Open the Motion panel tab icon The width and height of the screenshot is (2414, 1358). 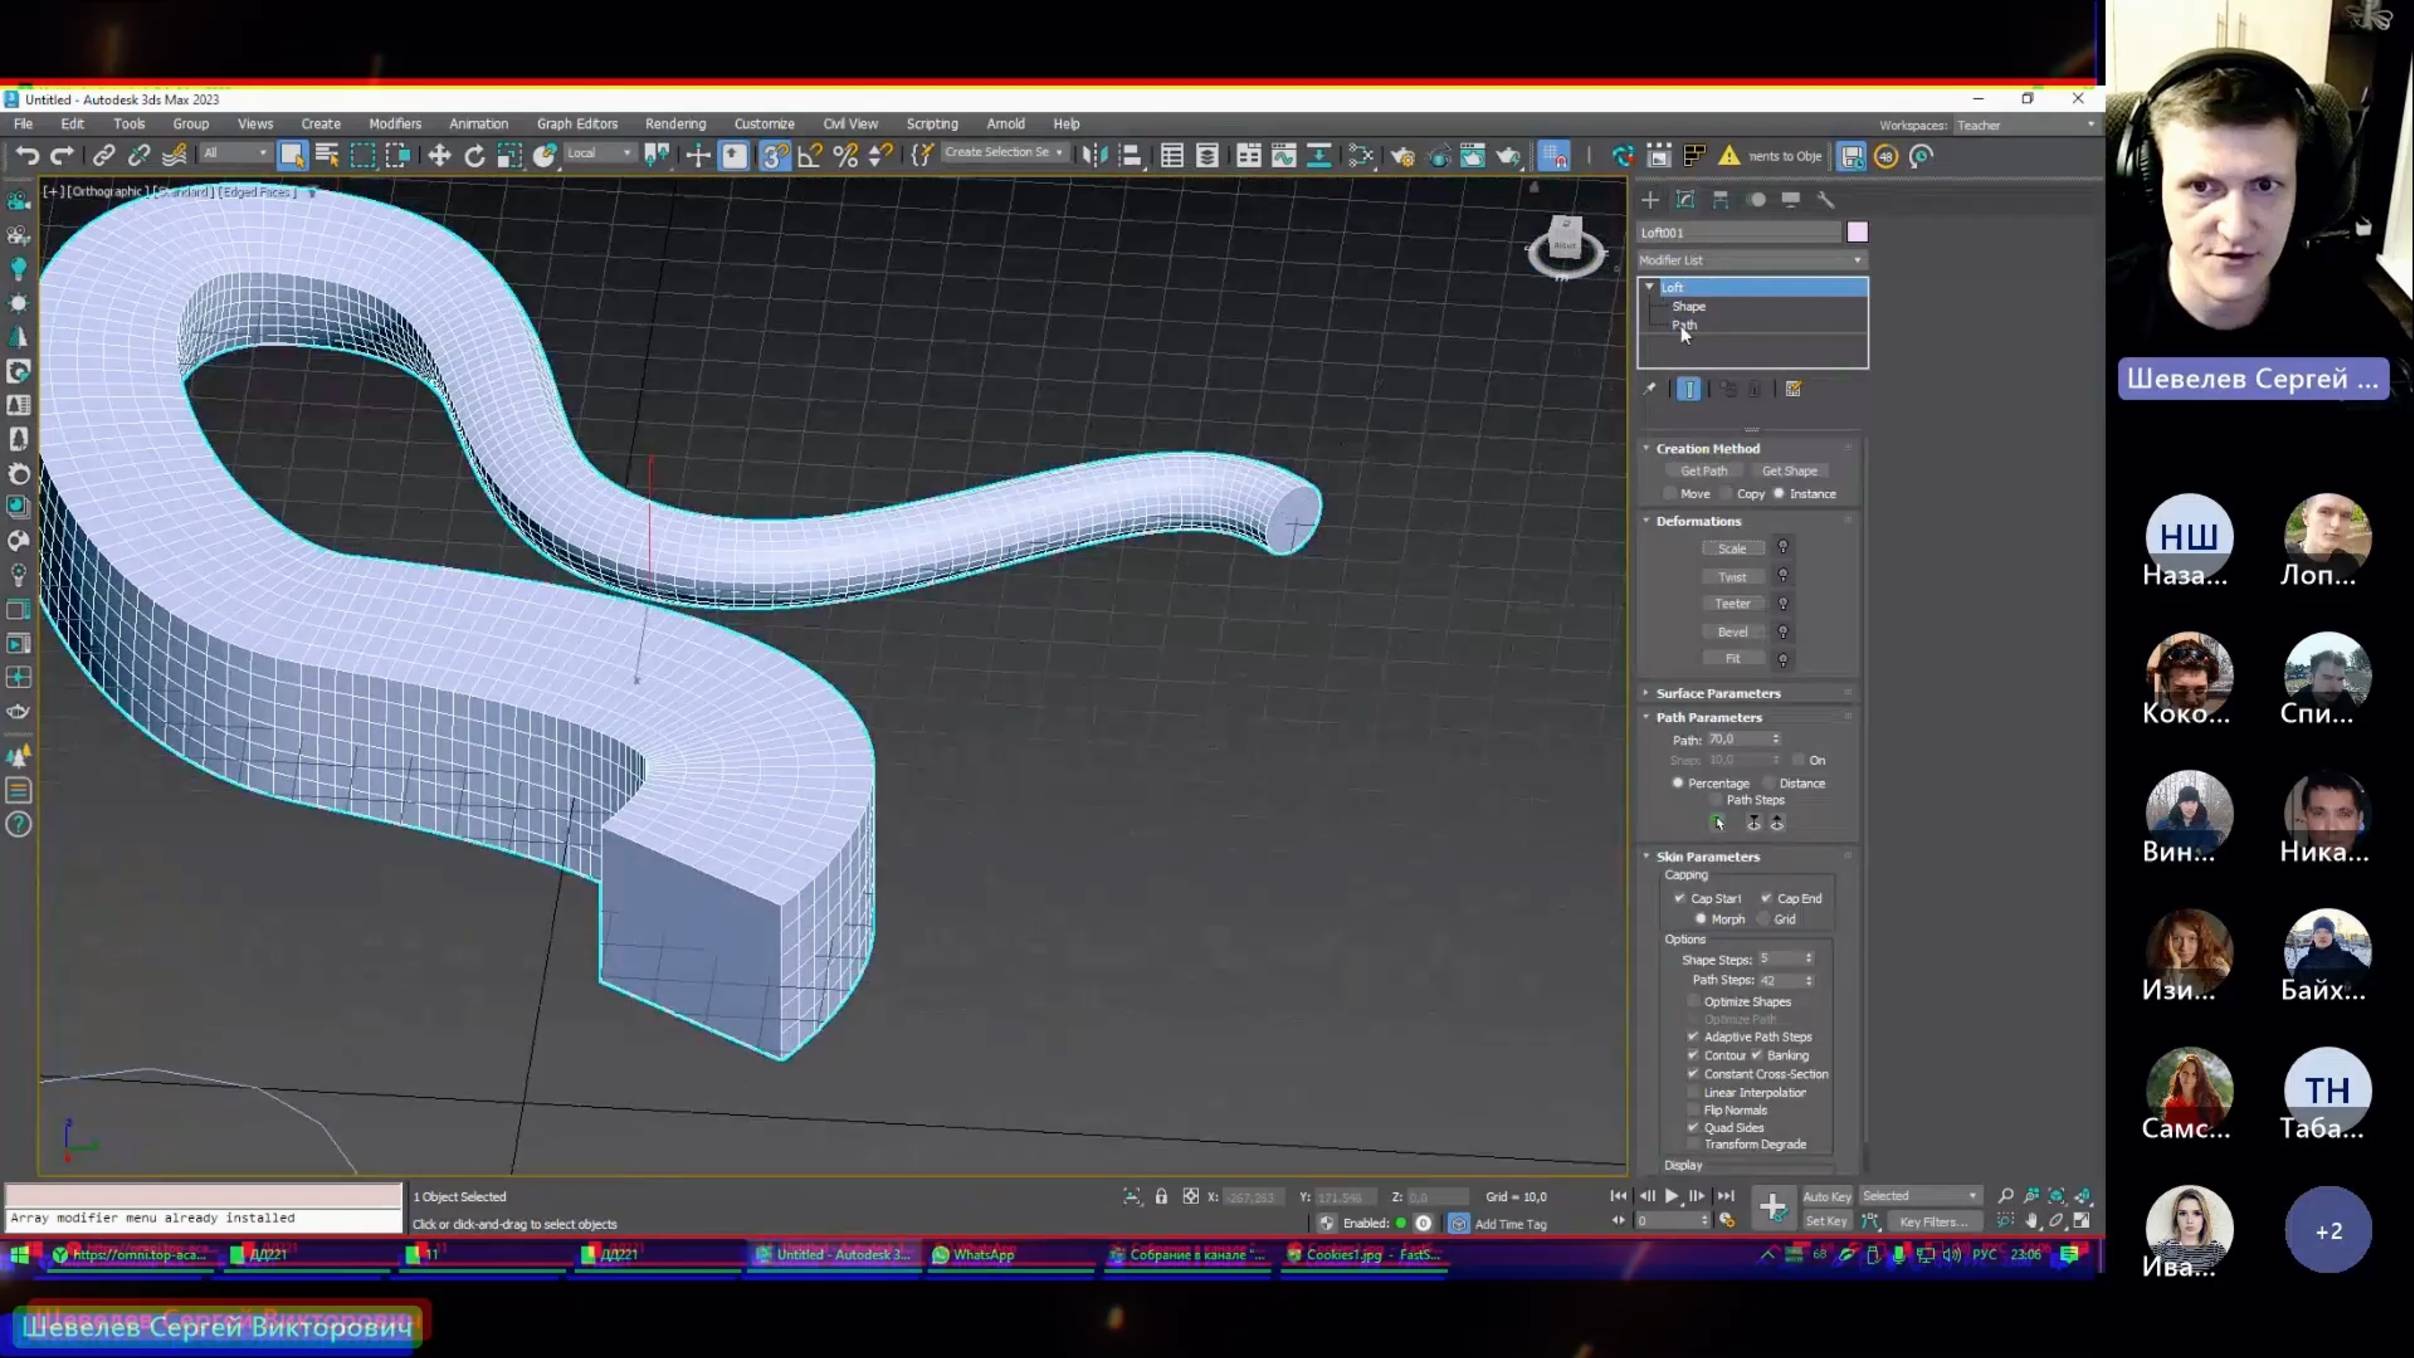coord(1756,200)
